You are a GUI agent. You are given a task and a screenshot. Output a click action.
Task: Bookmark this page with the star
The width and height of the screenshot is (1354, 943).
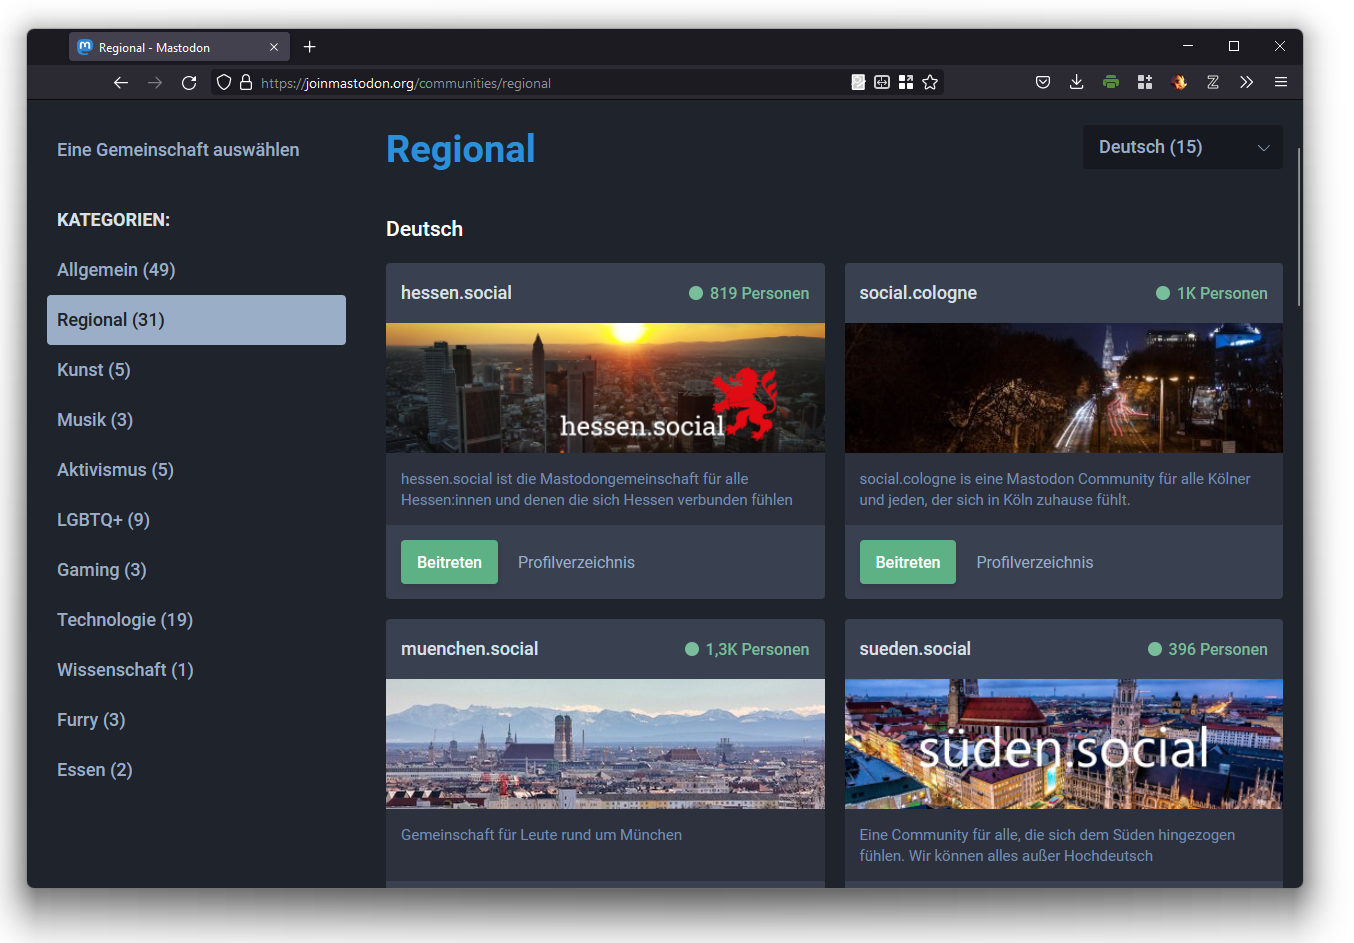[x=930, y=82]
